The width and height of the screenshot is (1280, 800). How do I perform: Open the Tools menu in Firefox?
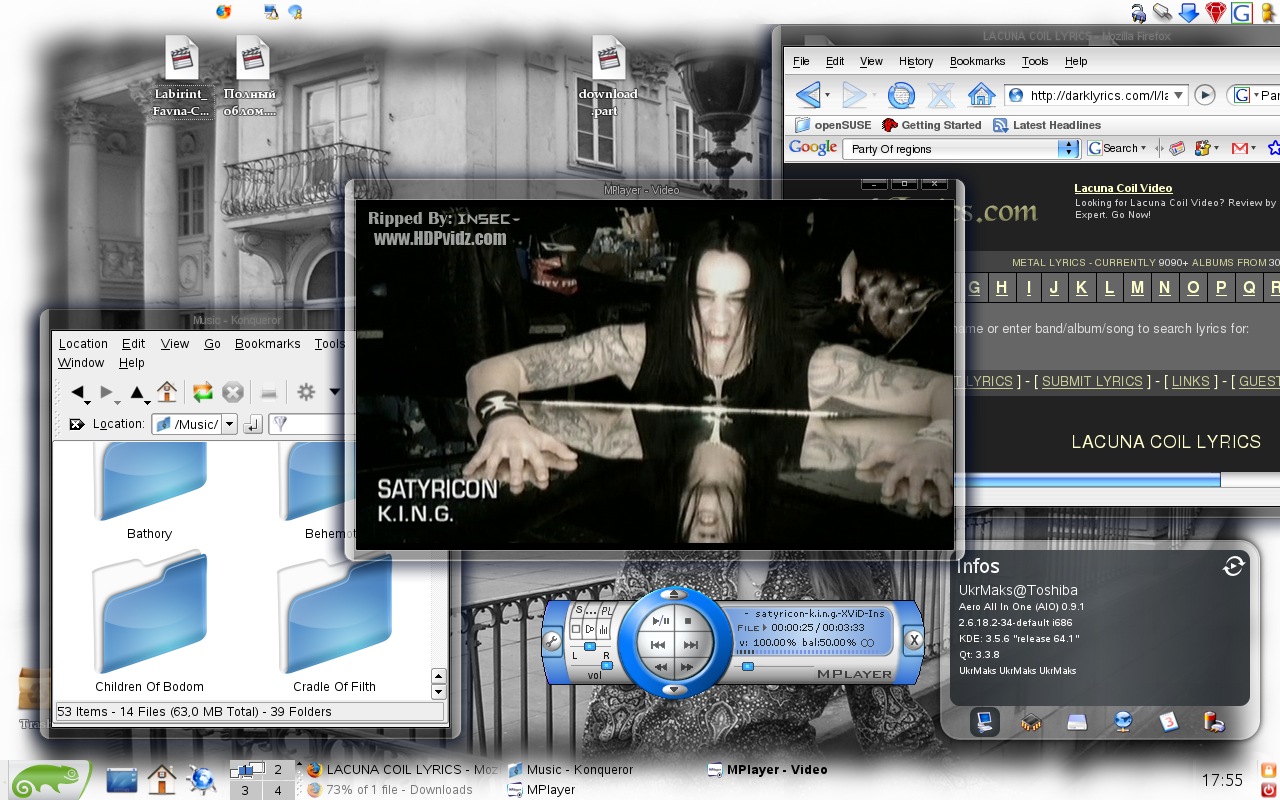pyautogui.click(x=1035, y=61)
